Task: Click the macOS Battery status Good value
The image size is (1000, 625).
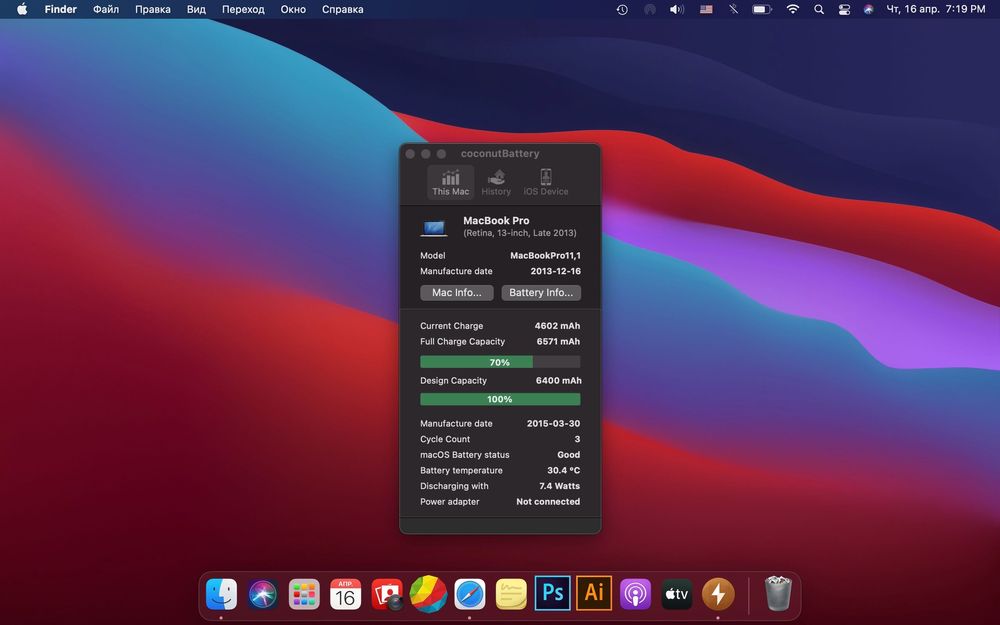Action: [568, 455]
